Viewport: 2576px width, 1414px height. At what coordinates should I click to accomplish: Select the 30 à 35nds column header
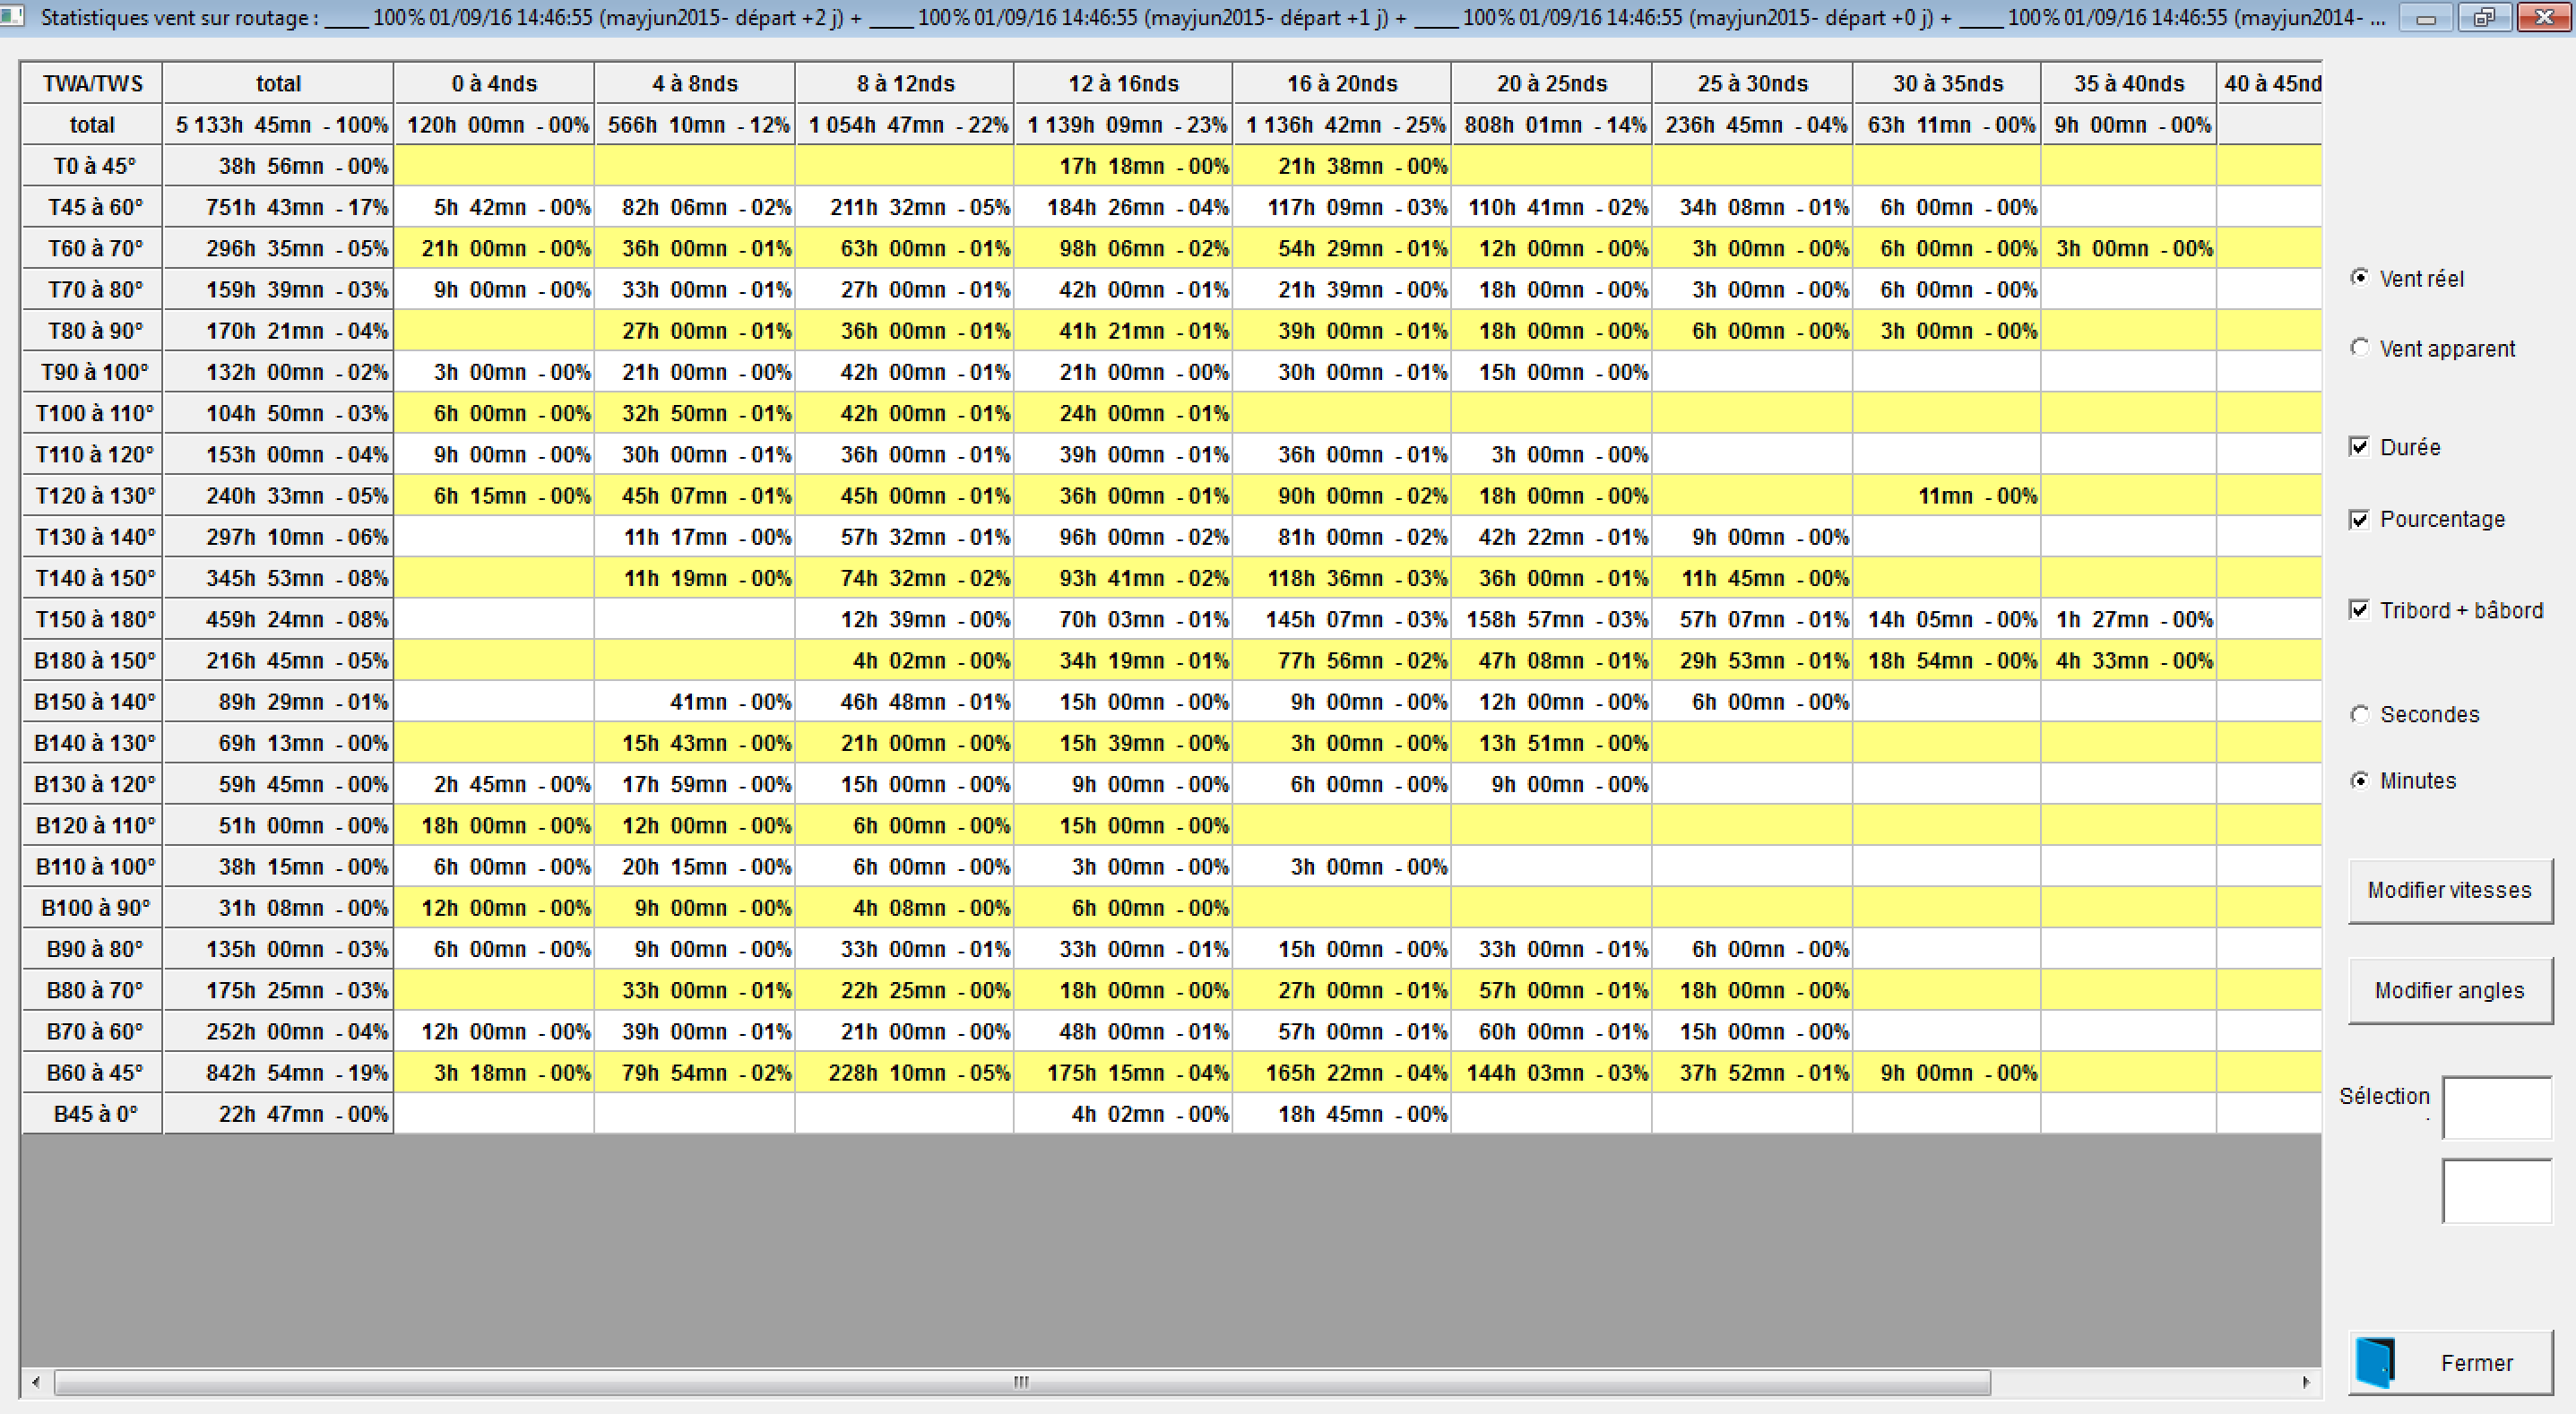[1947, 84]
